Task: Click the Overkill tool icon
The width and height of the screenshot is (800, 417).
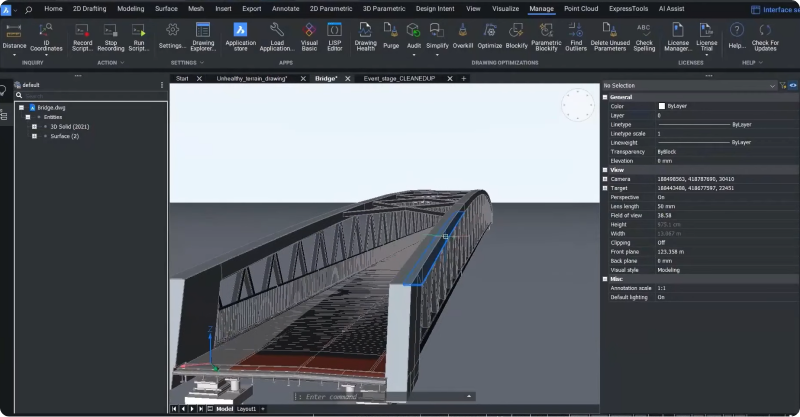Action: point(463,31)
